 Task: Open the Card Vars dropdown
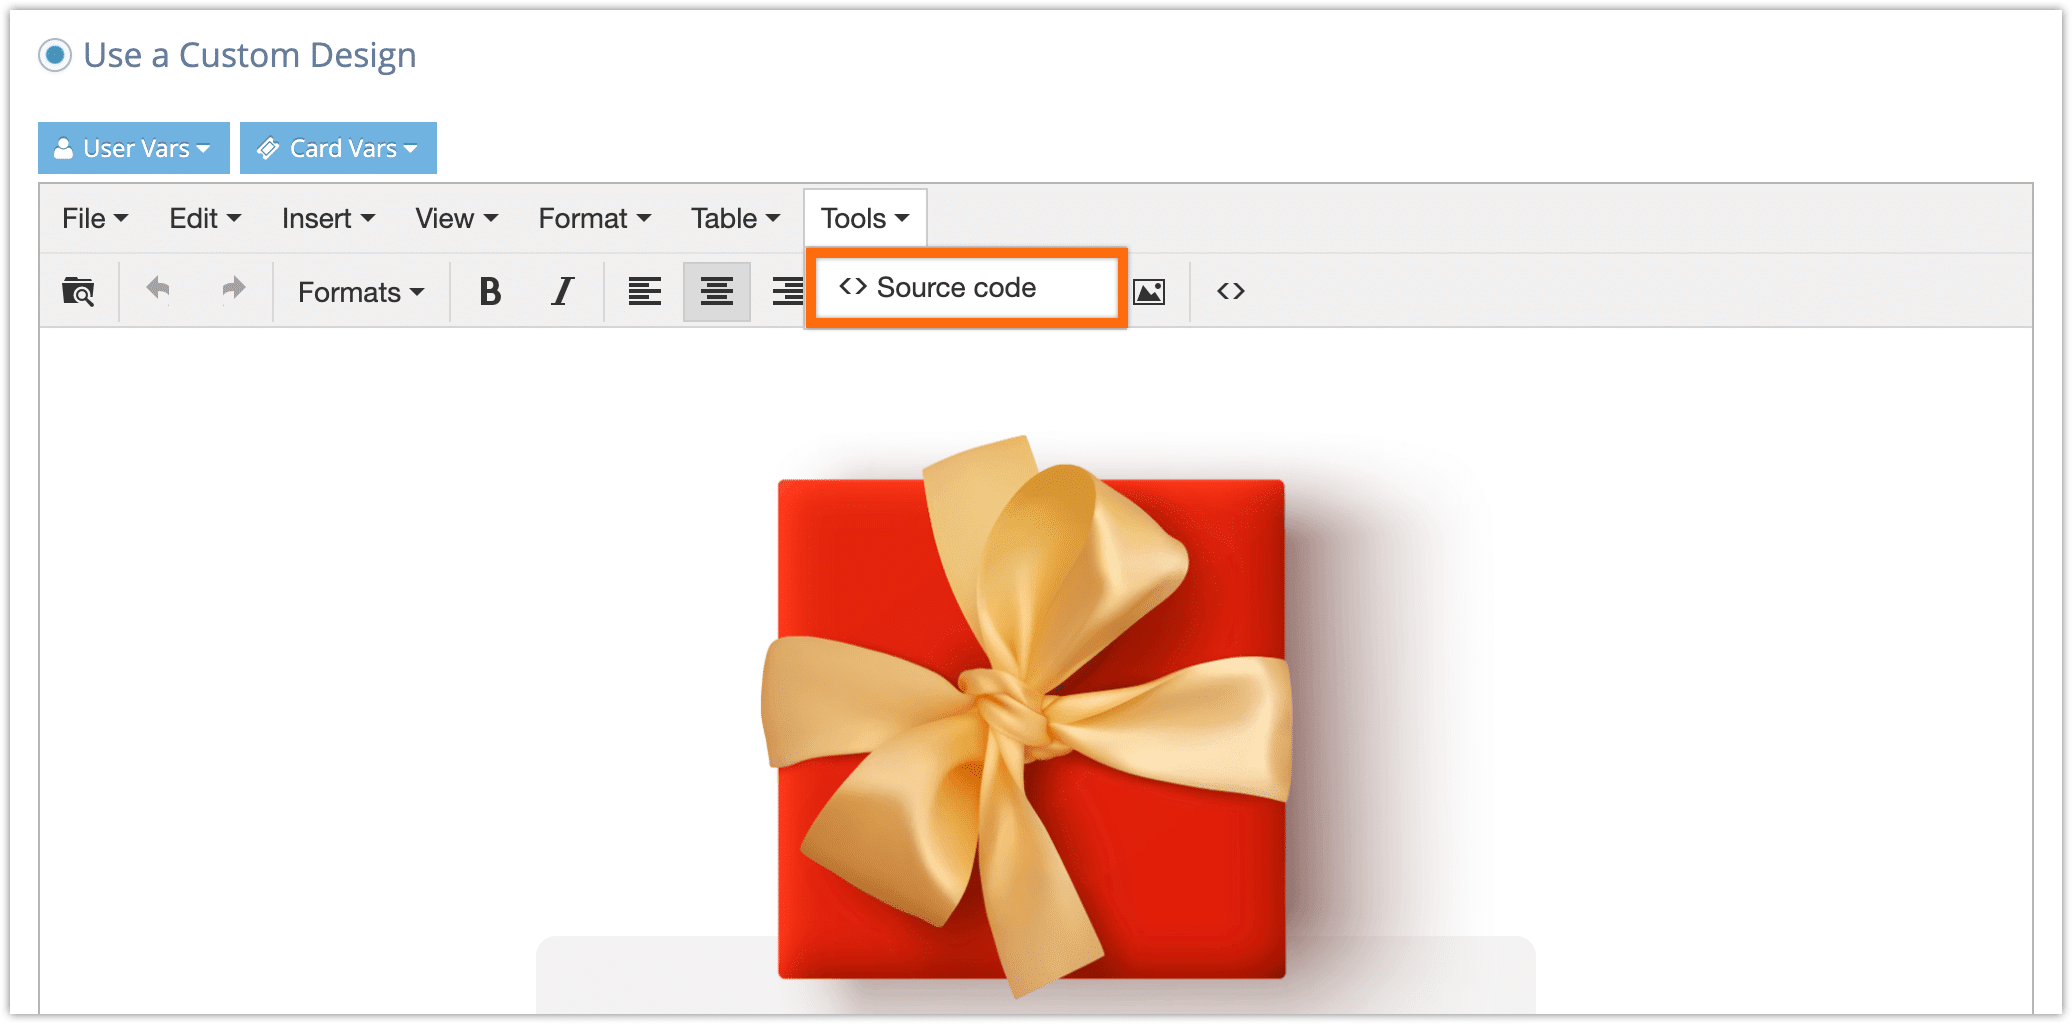[x=338, y=148]
